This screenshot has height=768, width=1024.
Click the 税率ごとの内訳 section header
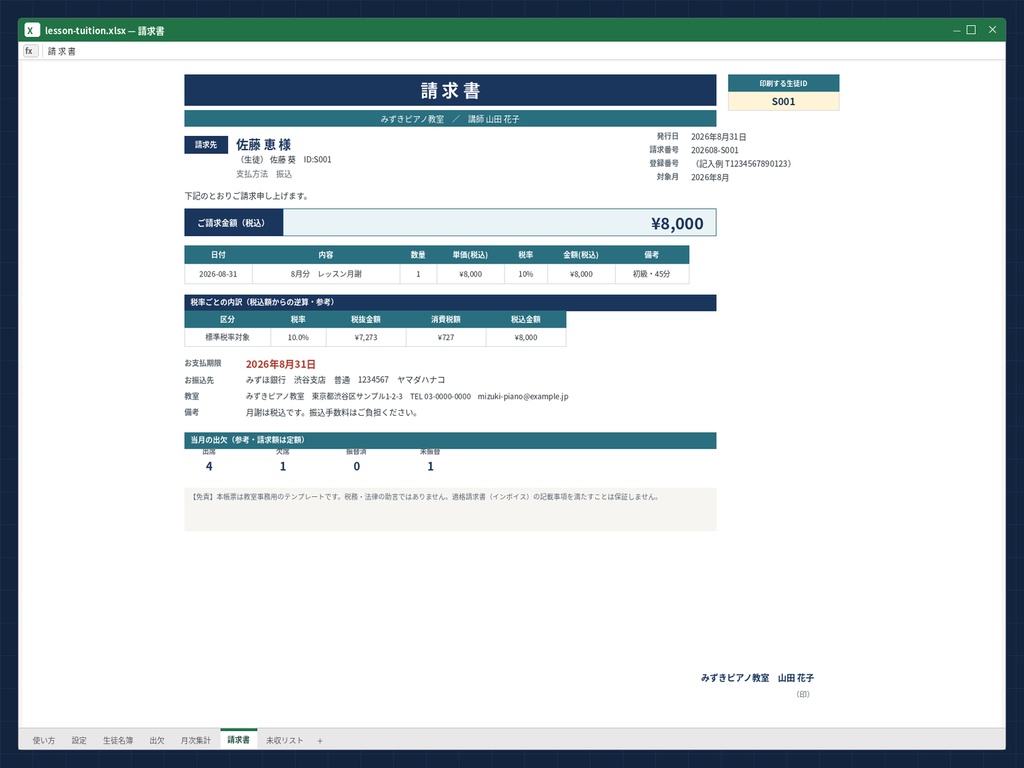coord(450,302)
